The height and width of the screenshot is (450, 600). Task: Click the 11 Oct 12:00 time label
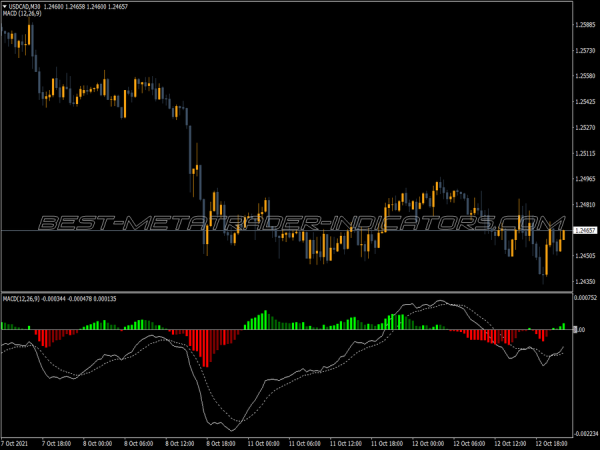(x=346, y=443)
